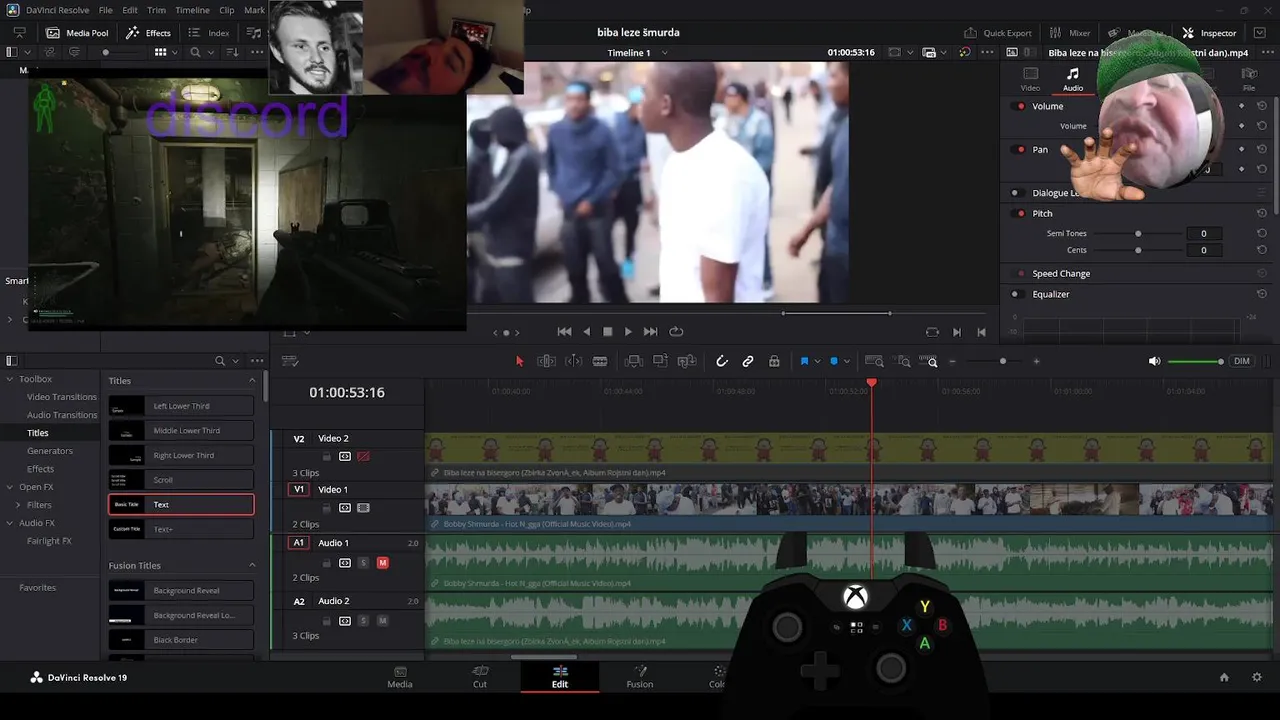The image size is (1280, 720).
Task: Open the Clip menu
Action: (227, 10)
